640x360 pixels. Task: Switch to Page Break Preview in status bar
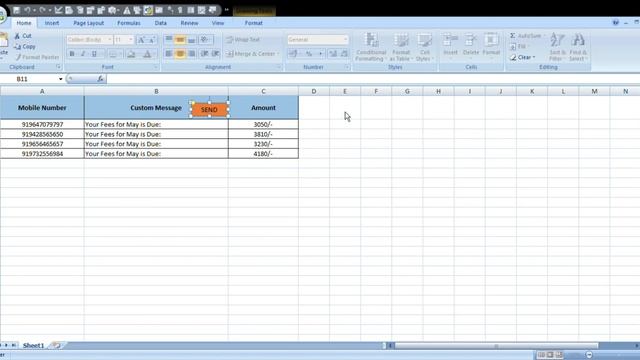[x=559, y=355]
